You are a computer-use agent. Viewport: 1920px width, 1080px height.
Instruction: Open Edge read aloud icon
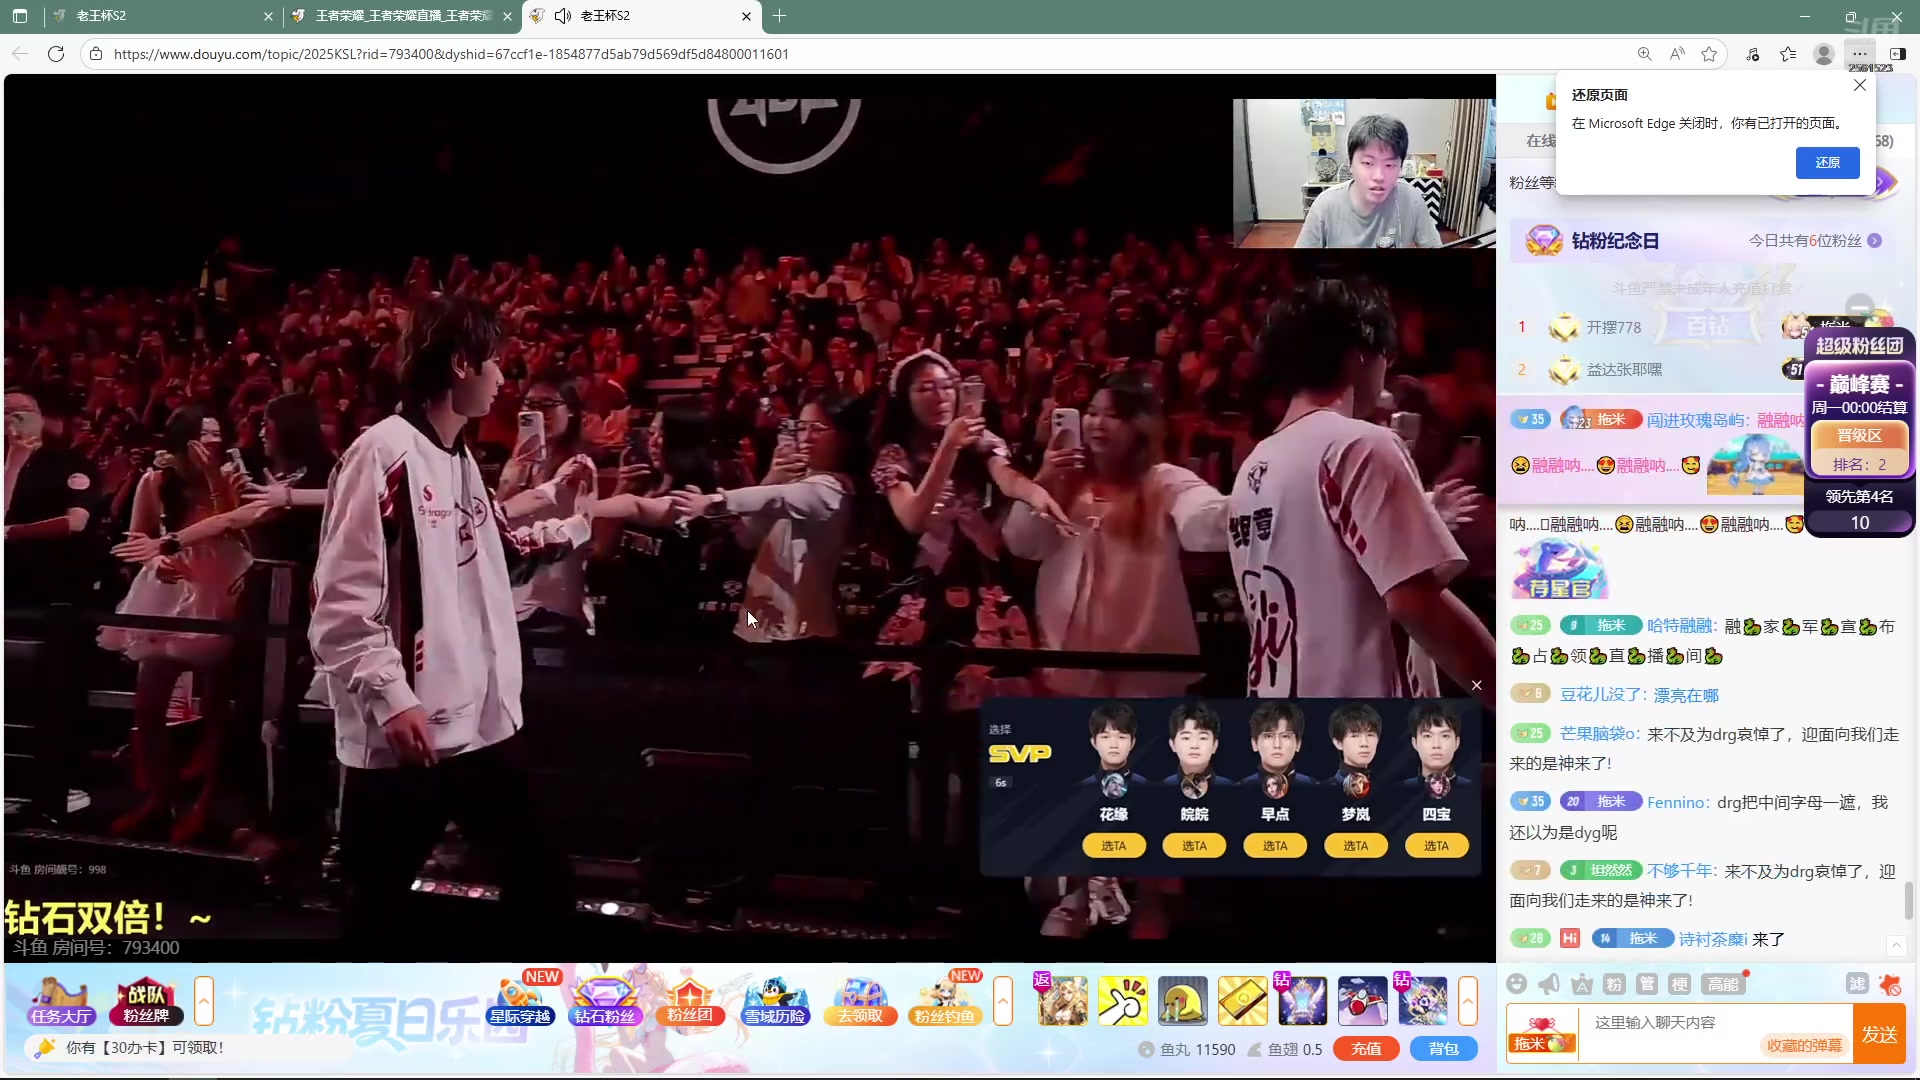pyautogui.click(x=1677, y=54)
